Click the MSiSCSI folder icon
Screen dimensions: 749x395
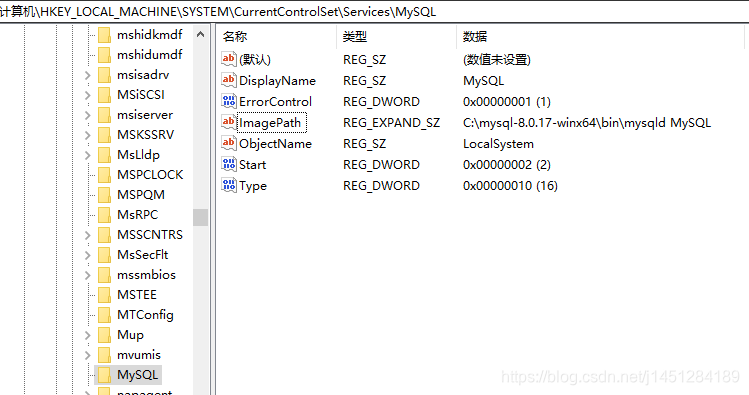pos(104,95)
